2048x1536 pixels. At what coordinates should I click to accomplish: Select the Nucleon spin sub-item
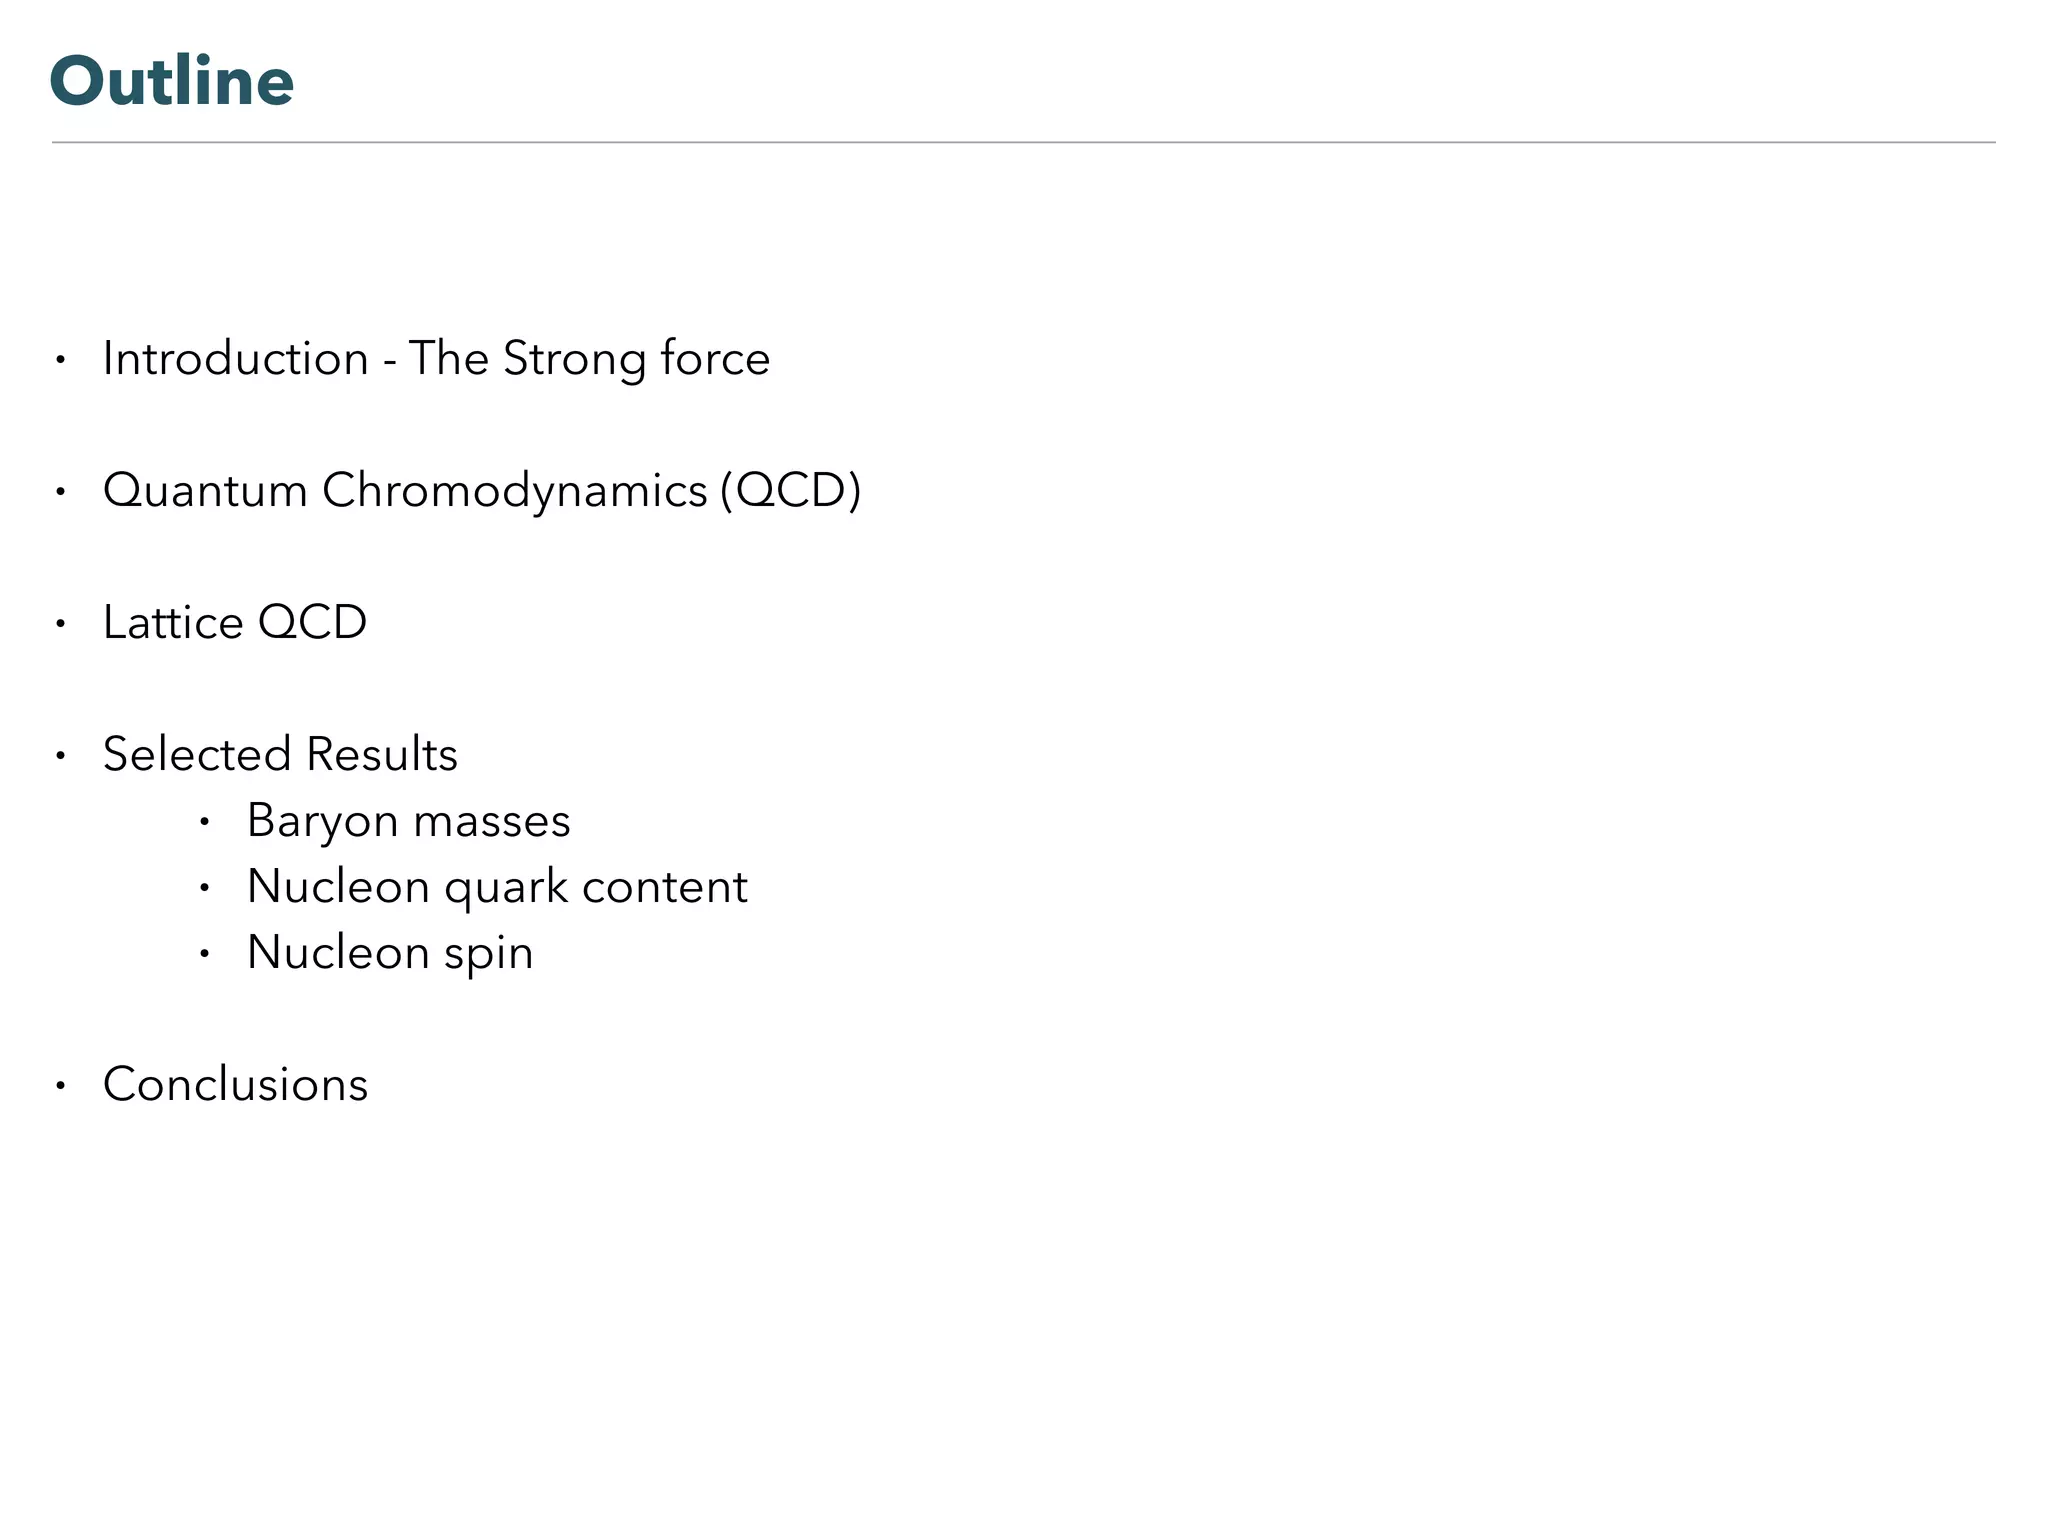(390, 953)
